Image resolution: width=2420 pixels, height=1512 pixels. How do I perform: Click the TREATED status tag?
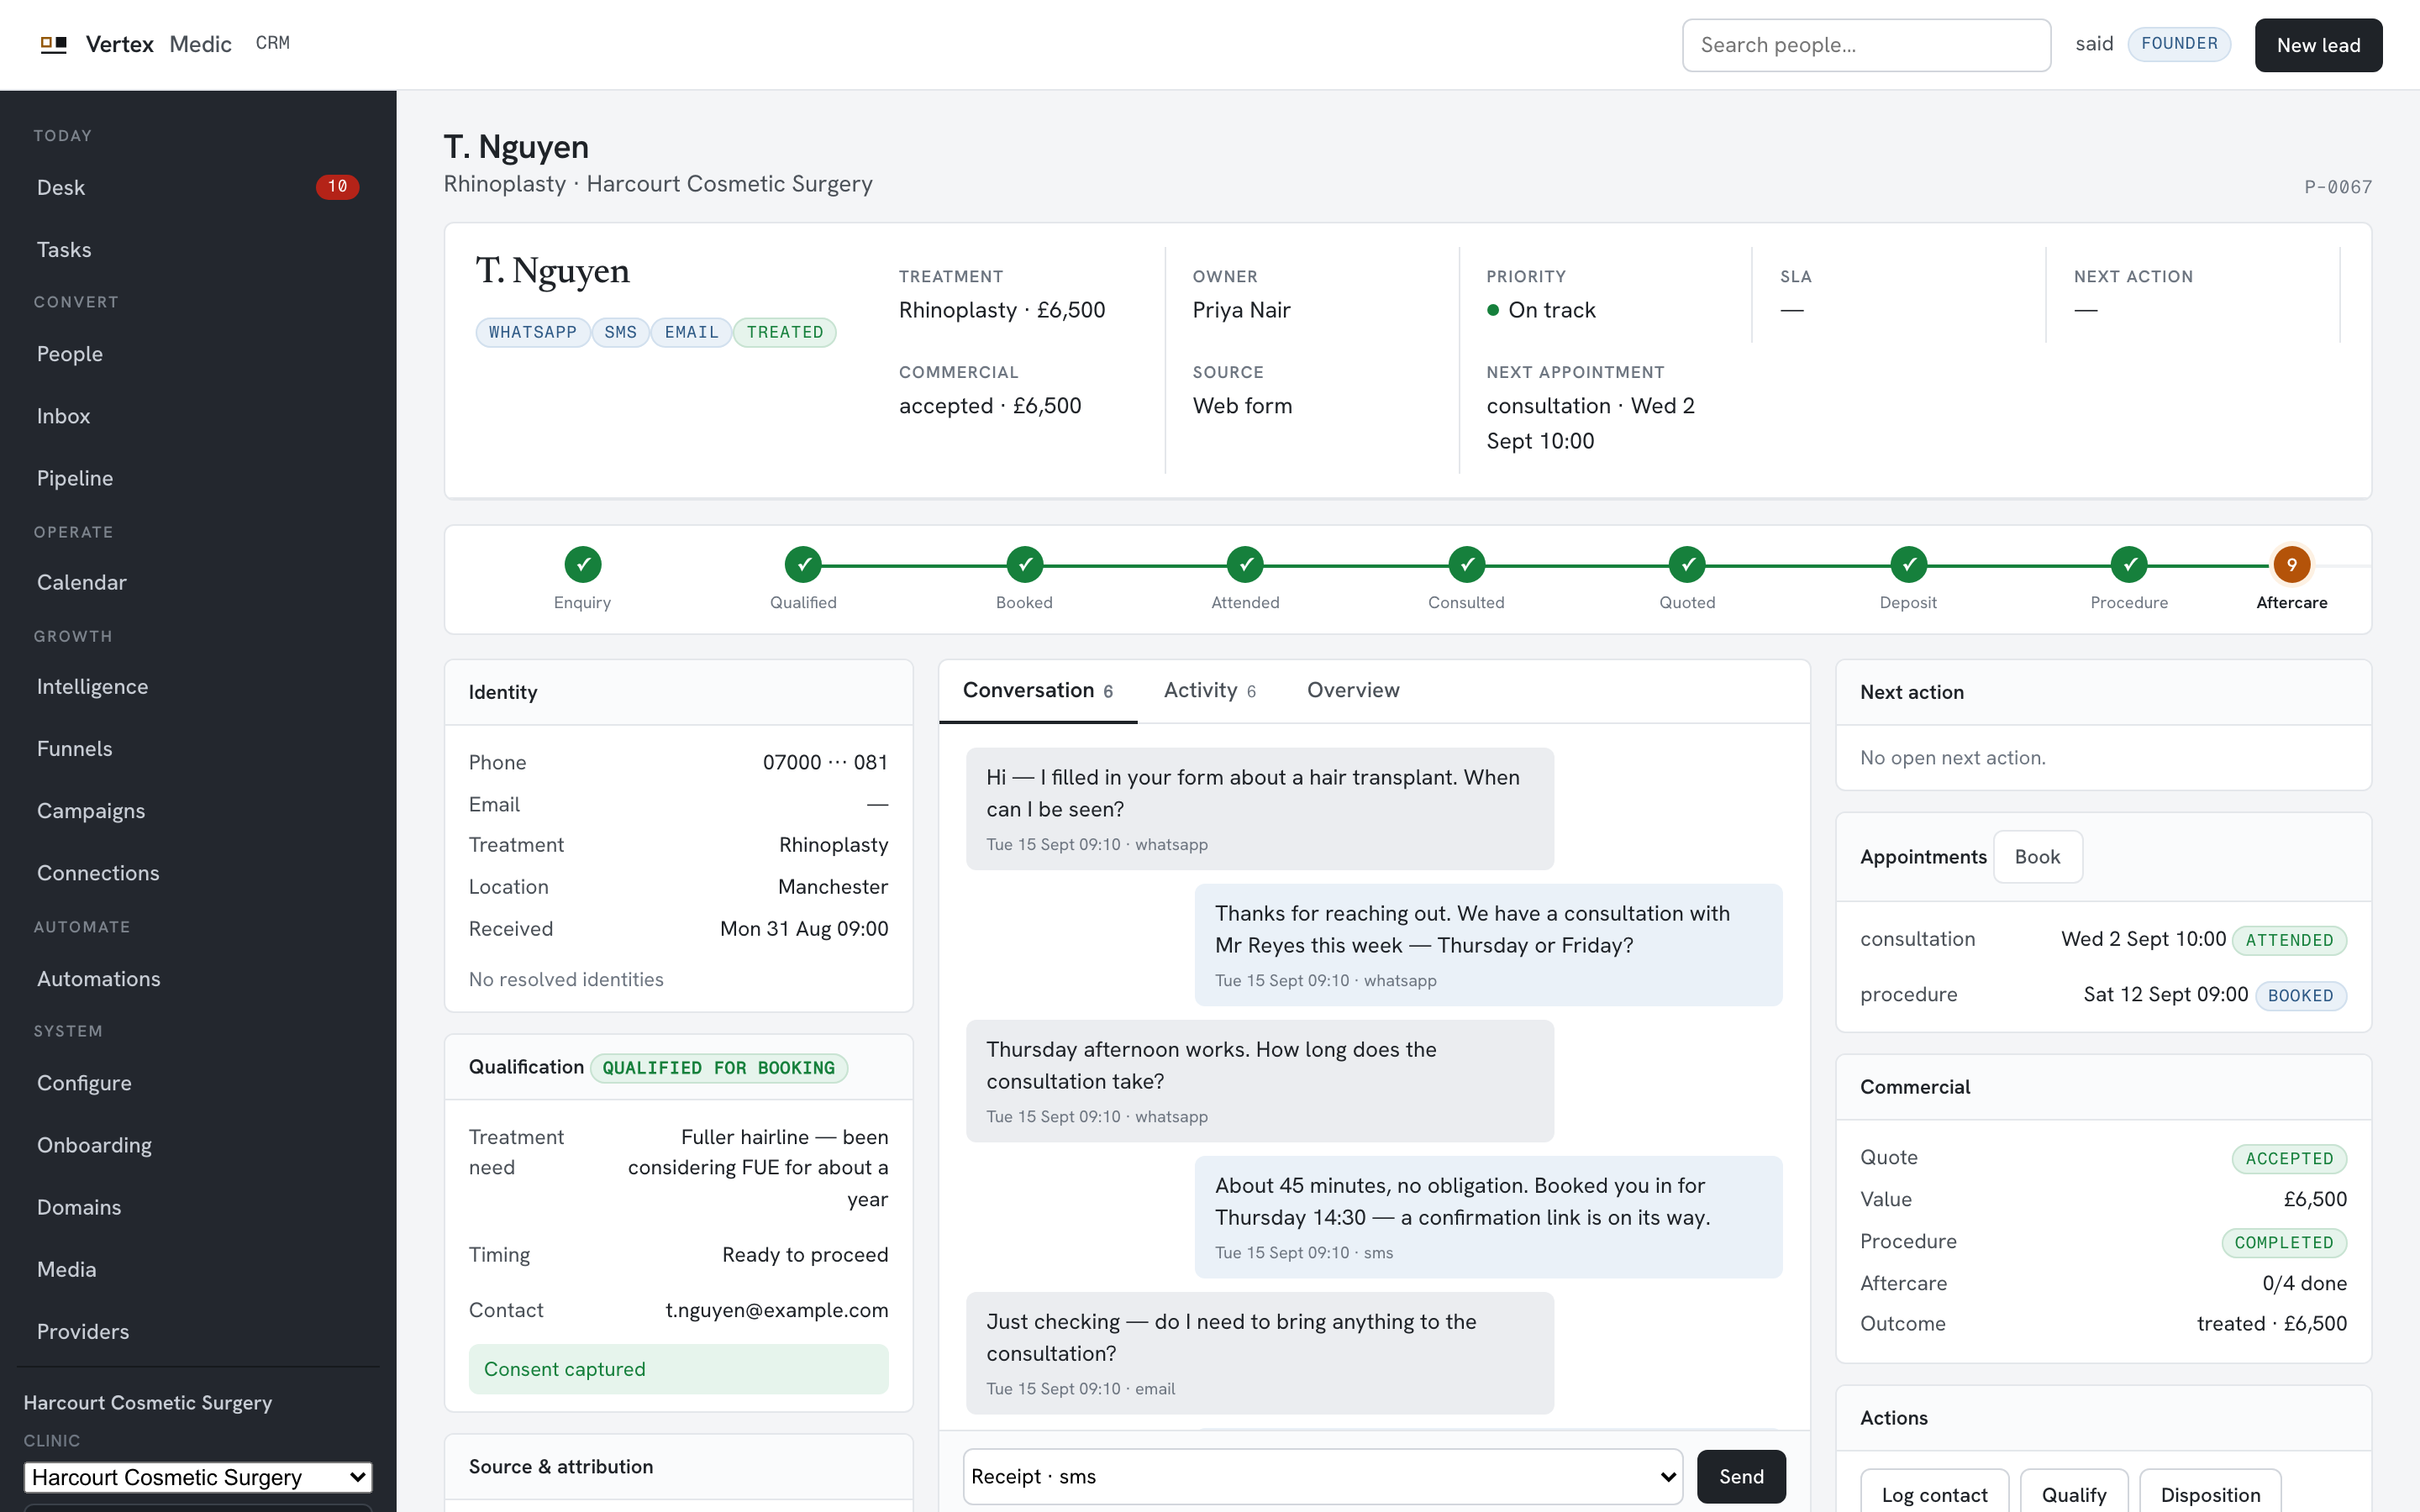pyautogui.click(x=784, y=332)
